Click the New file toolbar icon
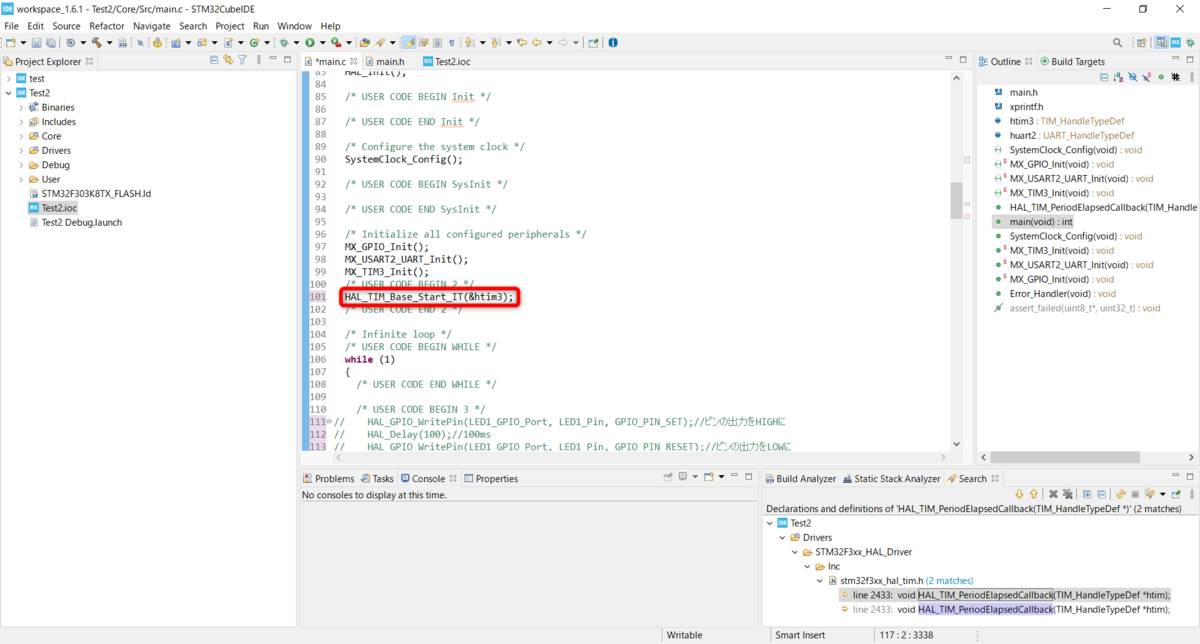The width and height of the screenshot is (1200, 644). (x=10, y=43)
